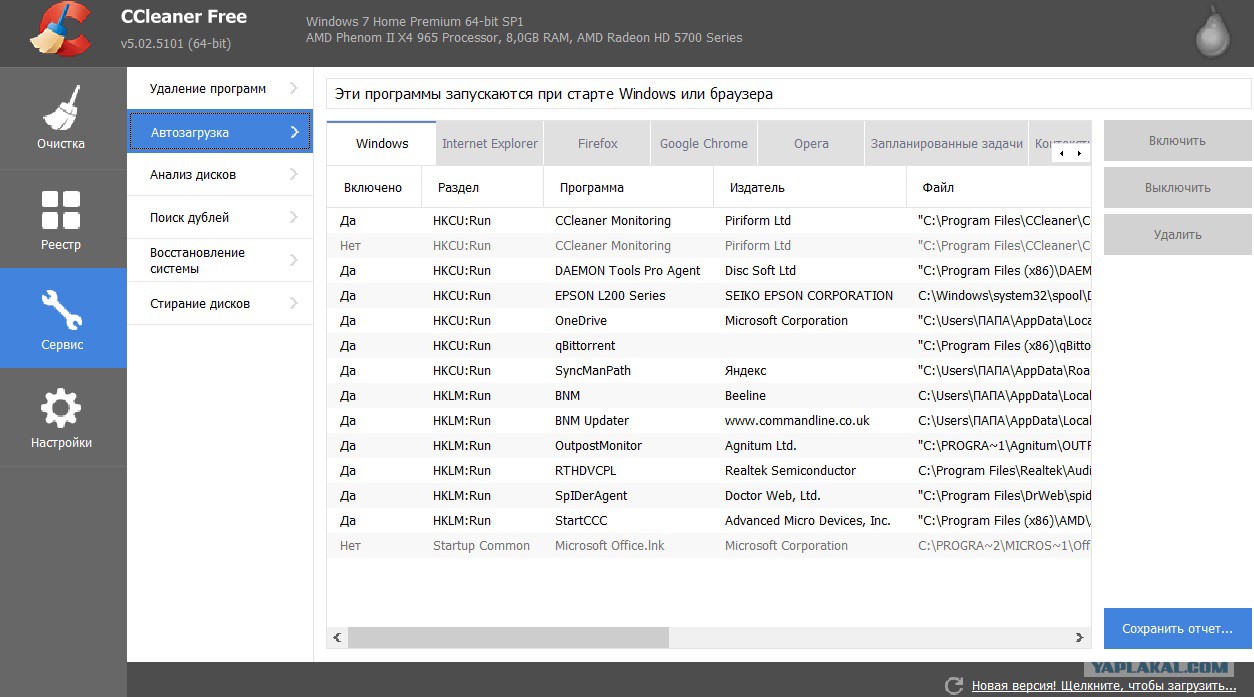This screenshot has height=697, width=1254.
Task: Sort by the Включено column header
Action: tap(372, 187)
